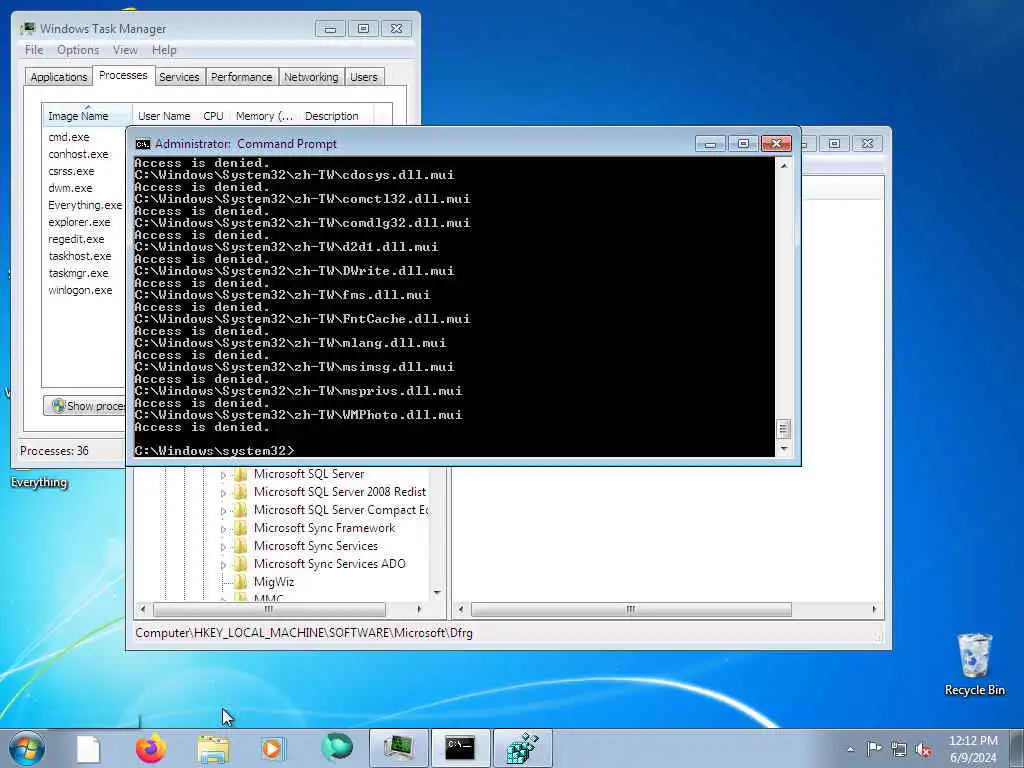Select cmd.exe in the process list
Viewport: 1024px width, 768px height.
click(x=69, y=137)
